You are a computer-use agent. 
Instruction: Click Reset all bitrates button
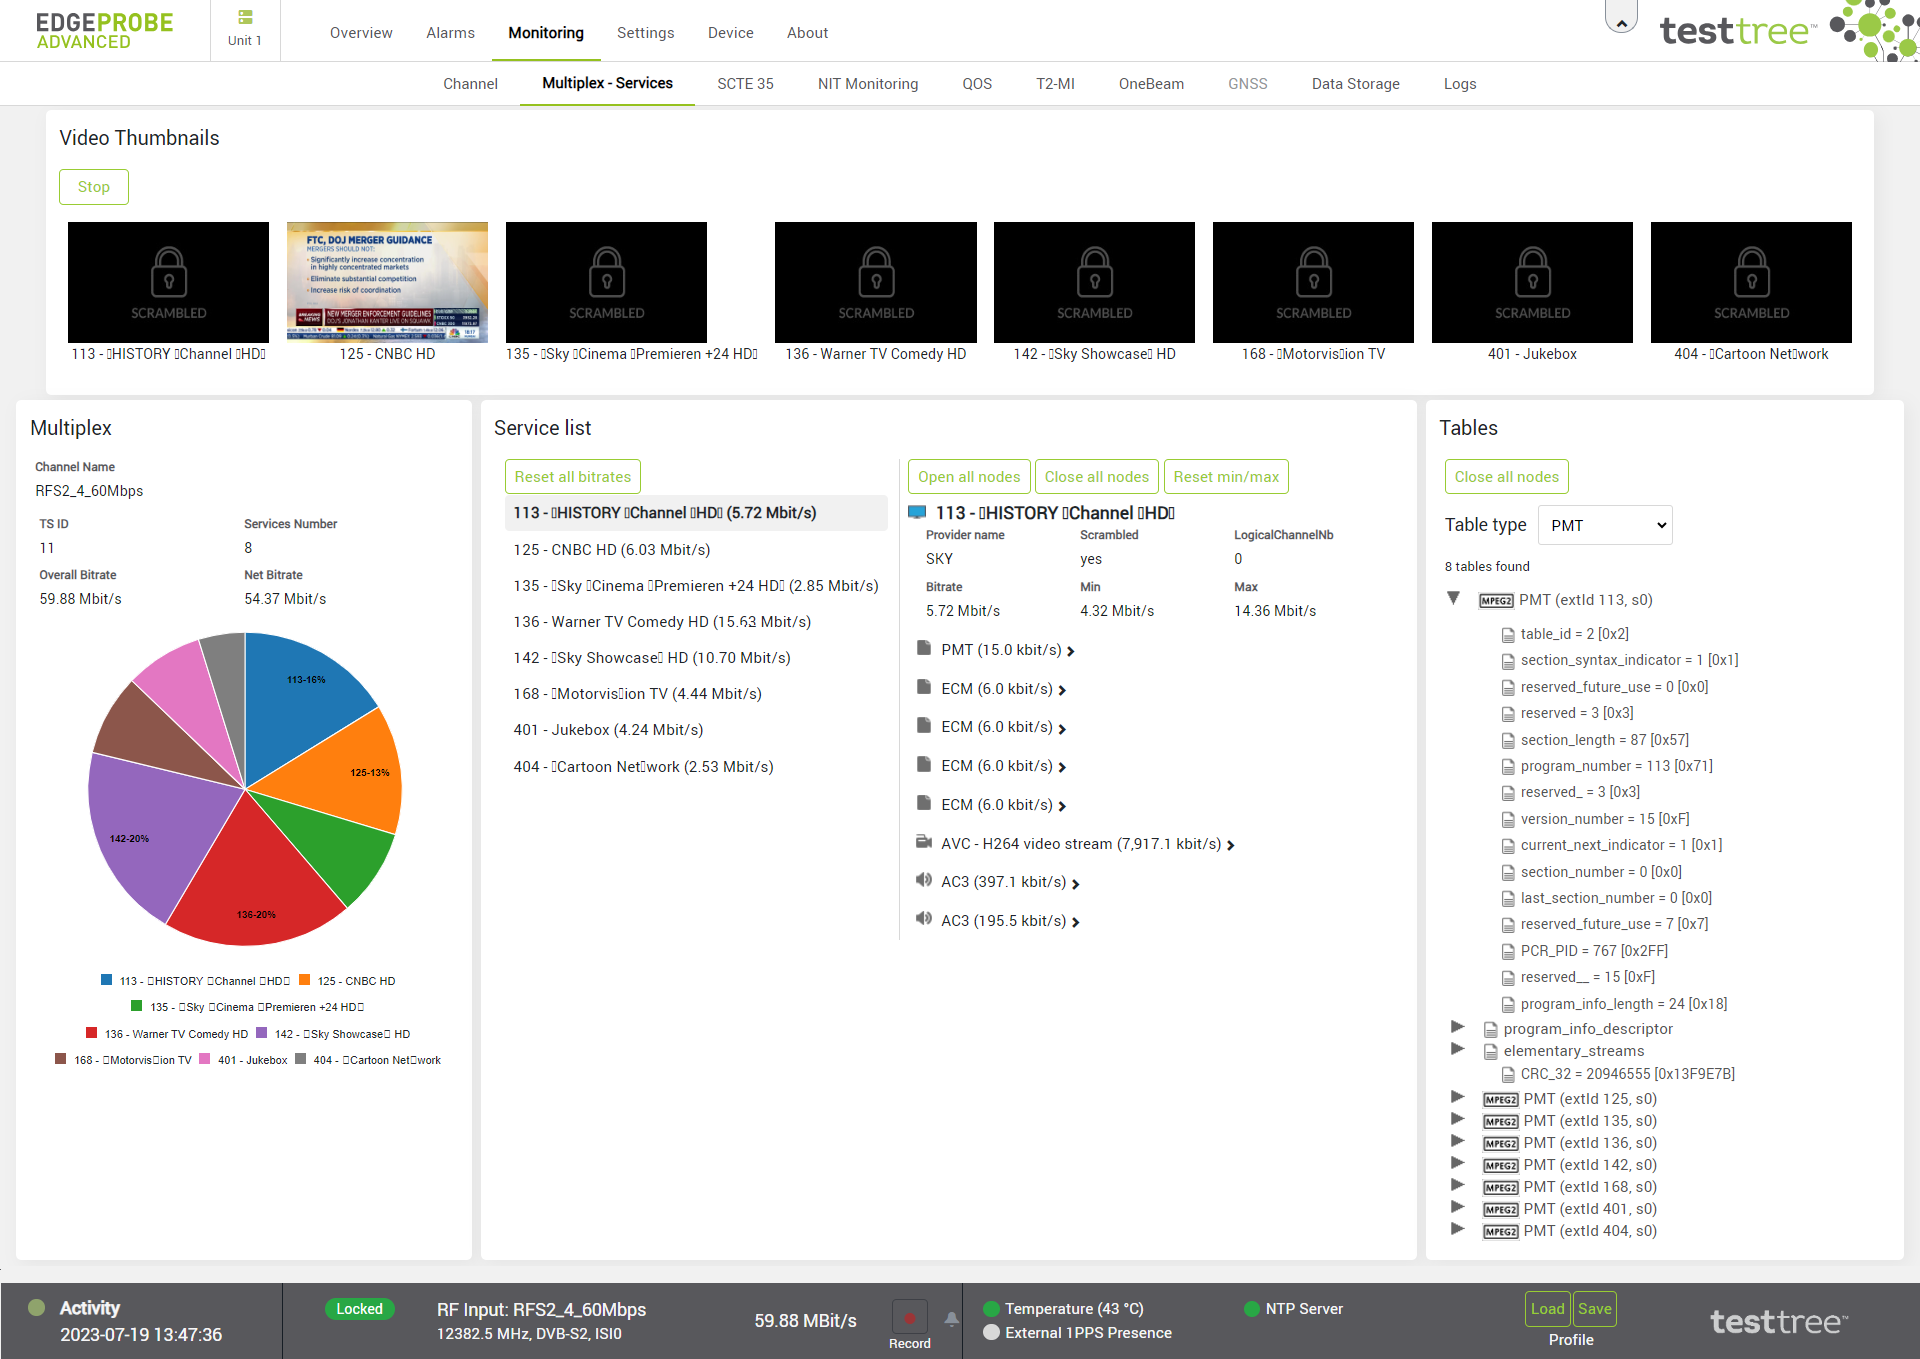(x=572, y=477)
